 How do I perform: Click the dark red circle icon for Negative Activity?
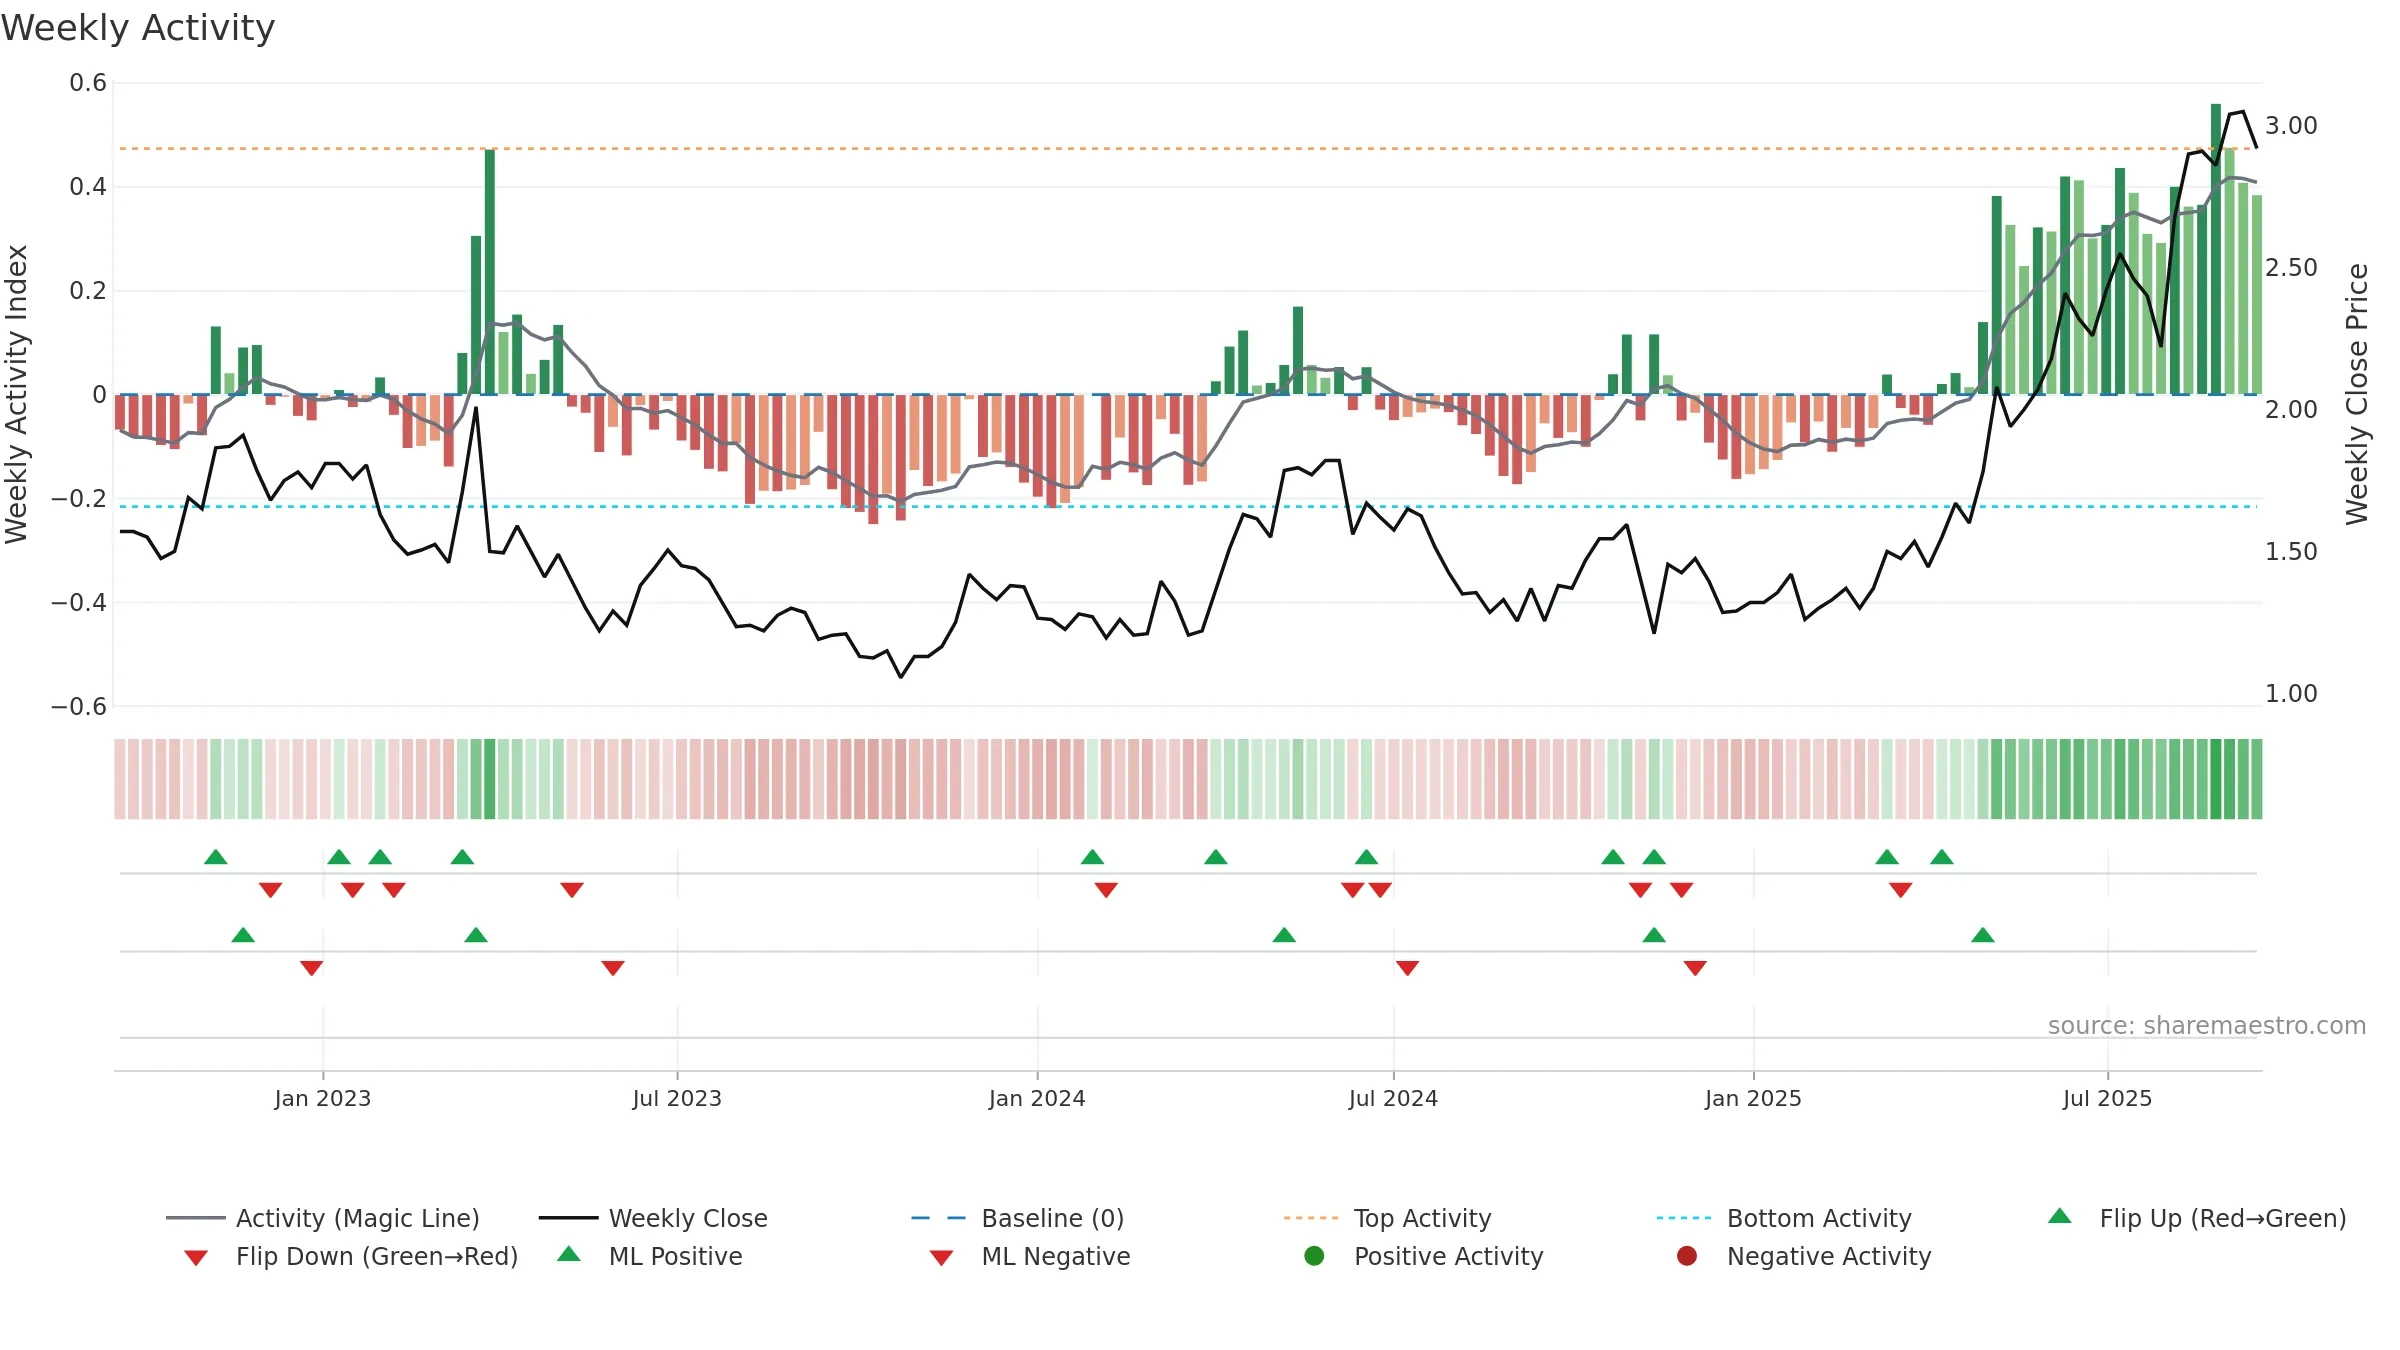pyautogui.click(x=1687, y=1256)
